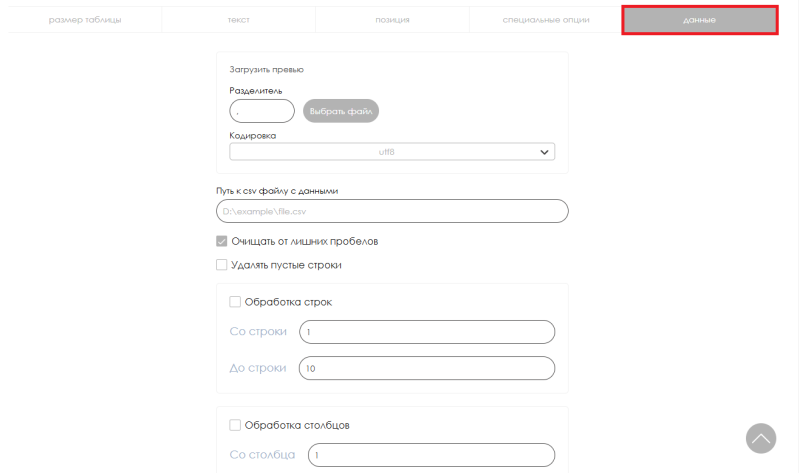
Task: Click the Со строки input field
Action: click(427, 332)
